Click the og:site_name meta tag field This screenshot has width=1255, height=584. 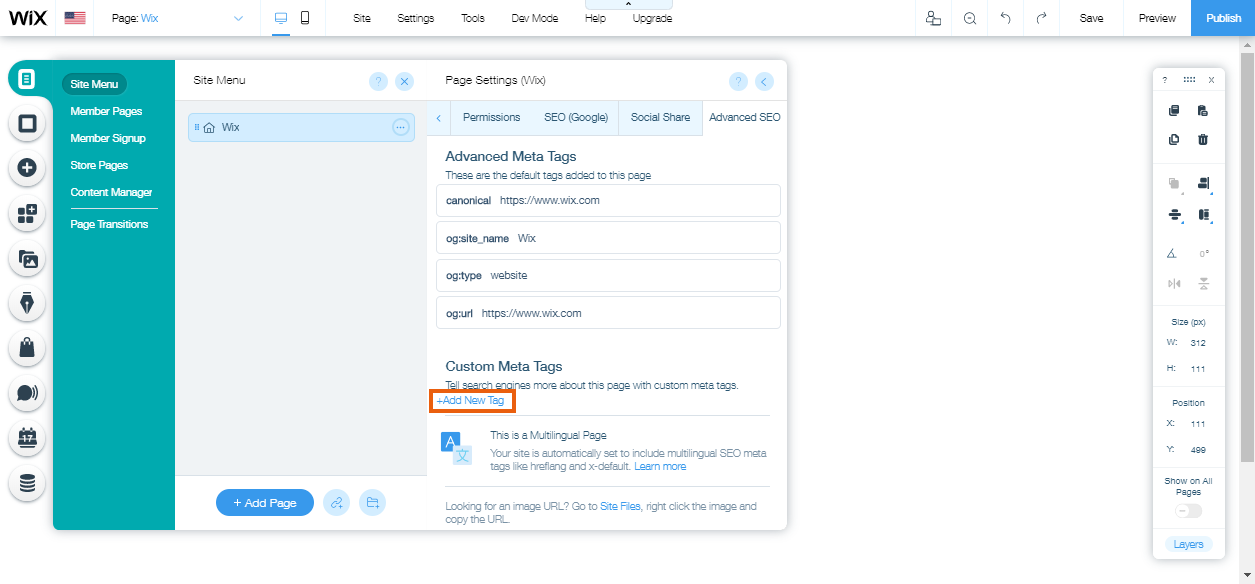click(x=608, y=238)
